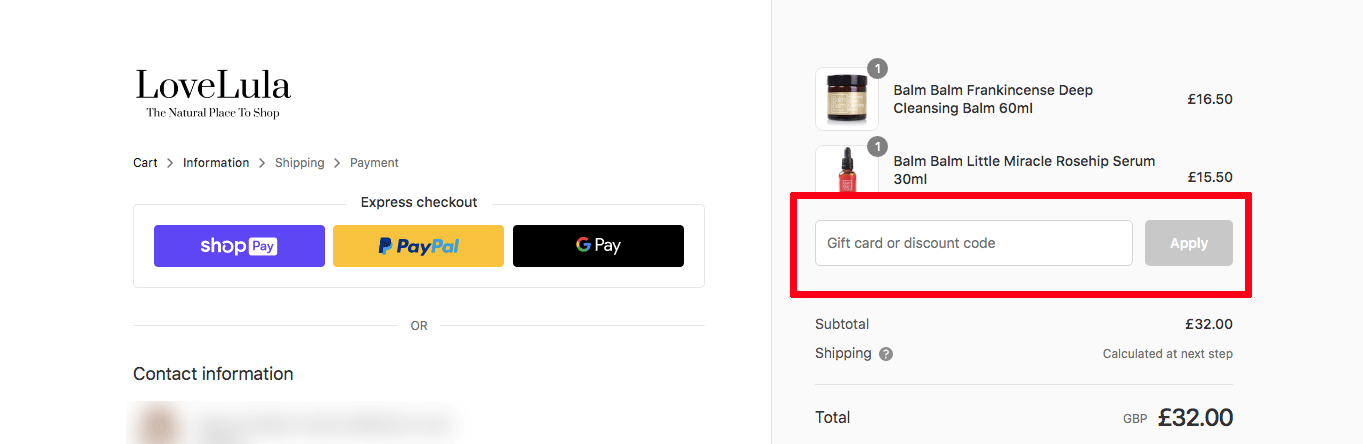
Task: Click the Gift card or discount code field
Action: pyautogui.click(x=974, y=243)
